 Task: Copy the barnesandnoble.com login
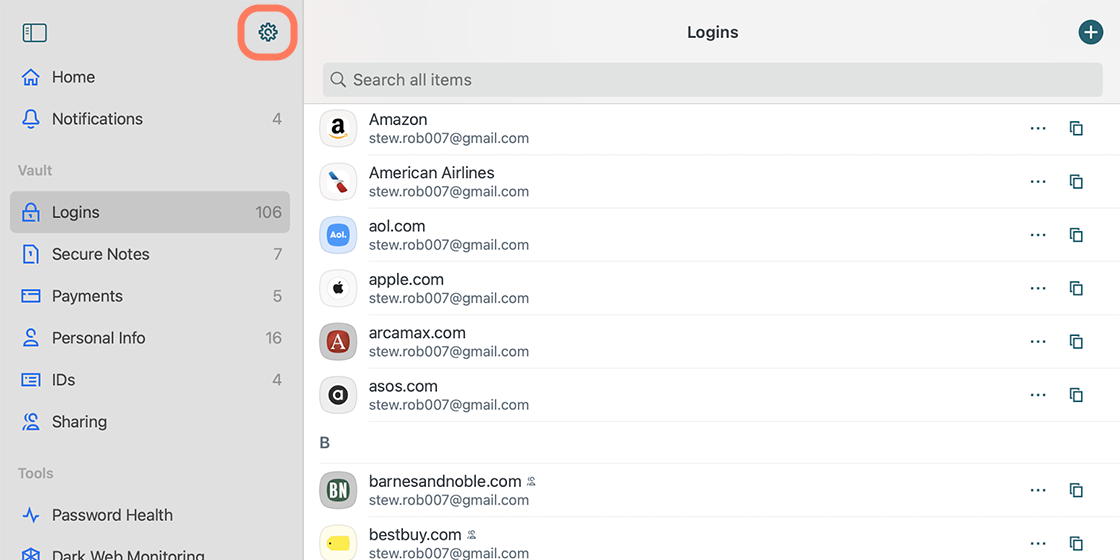(1076, 490)
